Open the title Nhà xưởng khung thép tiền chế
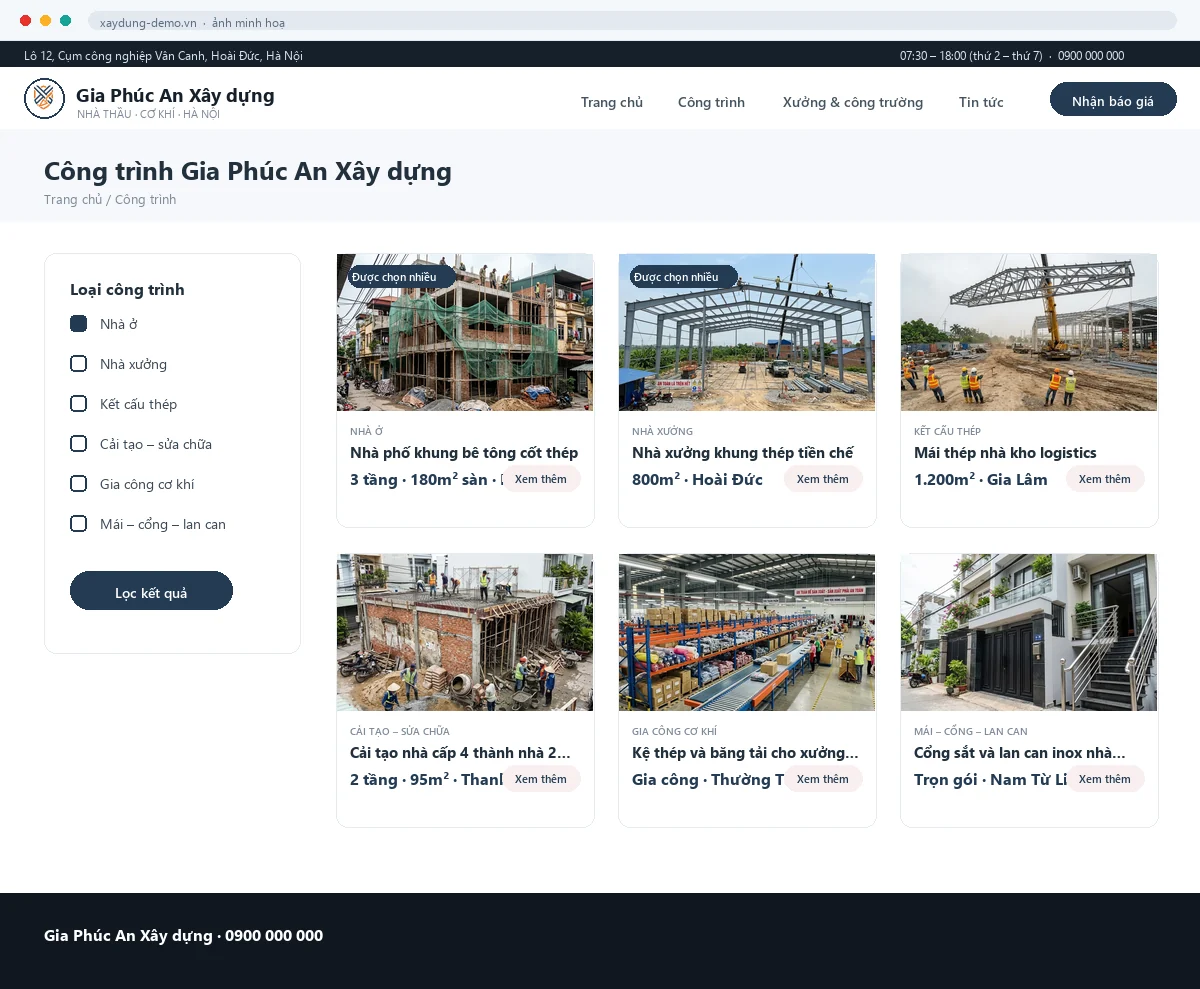1200x989 pixels. 743,453
